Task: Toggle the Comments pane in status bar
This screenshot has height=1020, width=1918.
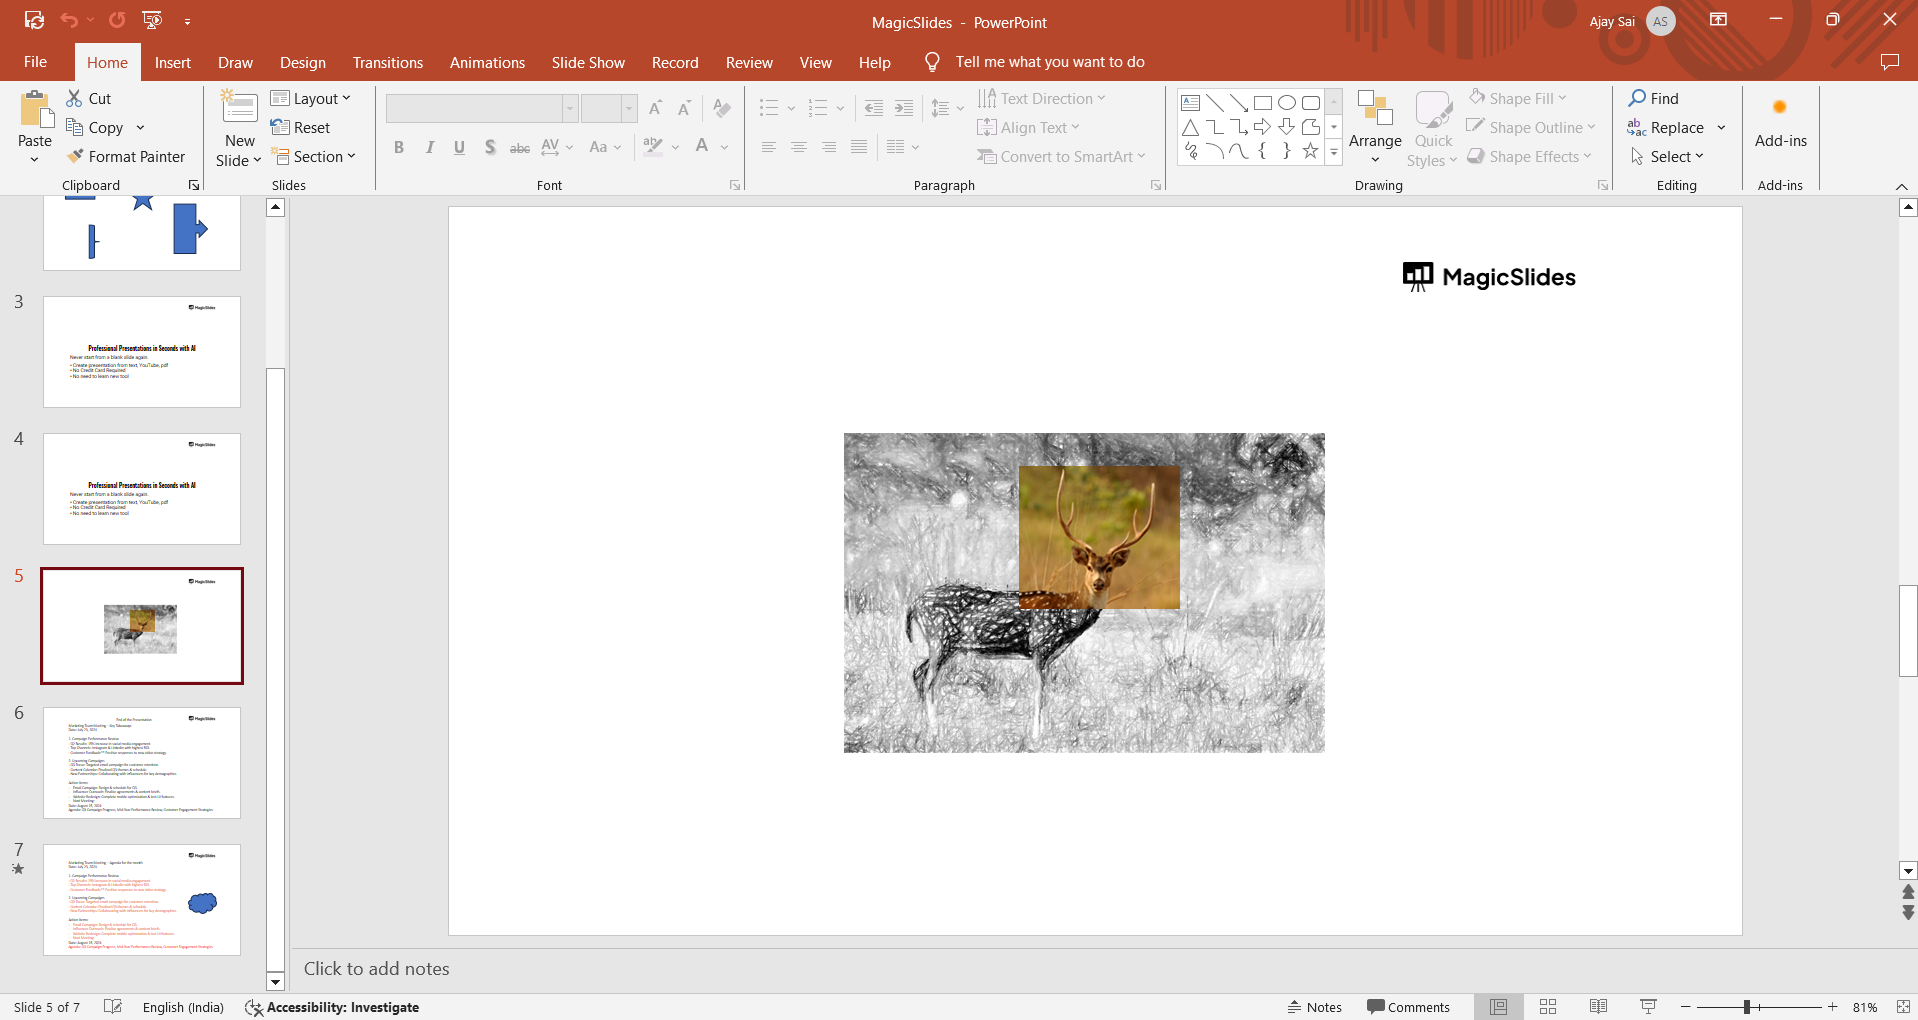Action: click(1408, 1007)
